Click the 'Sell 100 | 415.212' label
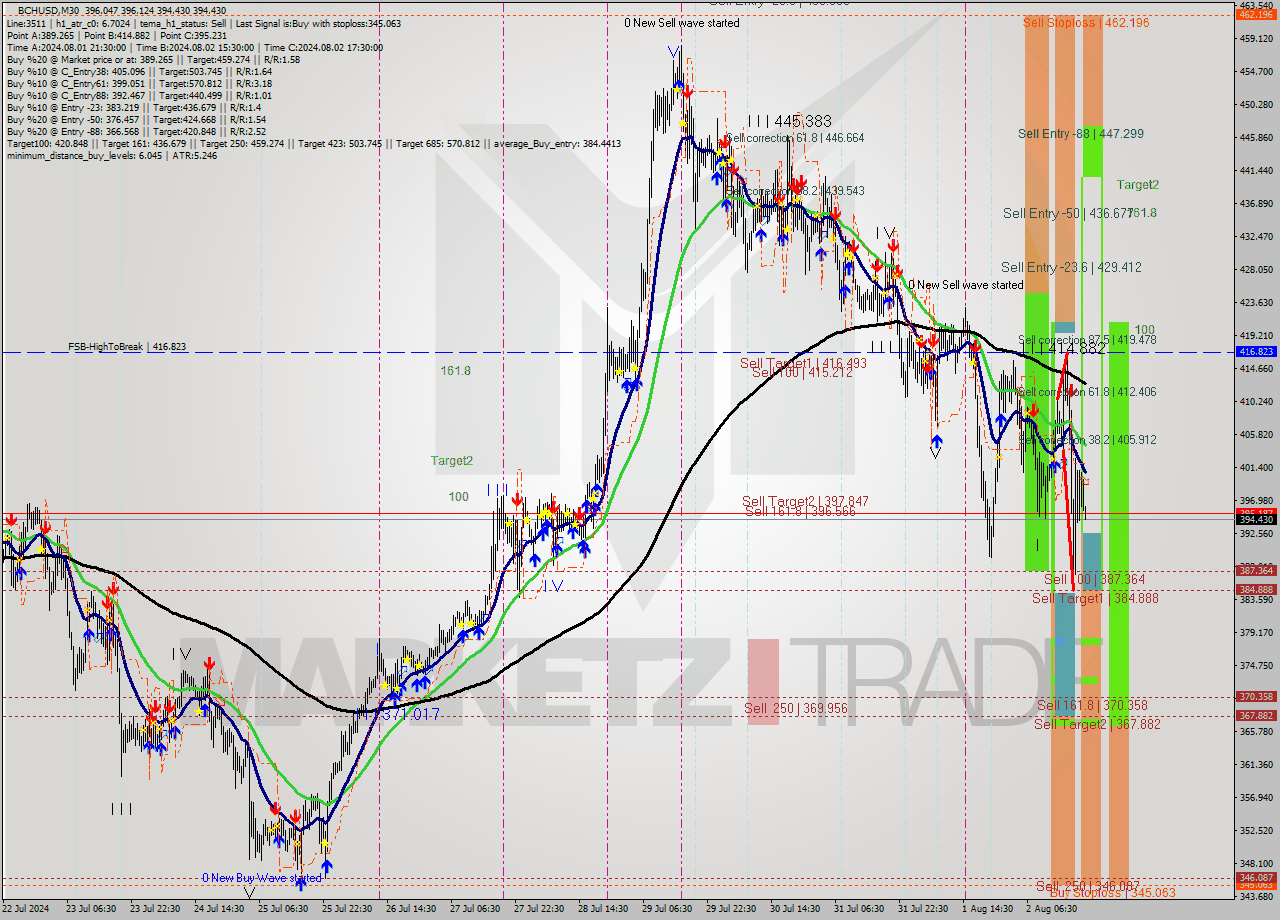Viewport: 1280px width, 920px height. tap(802, 372)
